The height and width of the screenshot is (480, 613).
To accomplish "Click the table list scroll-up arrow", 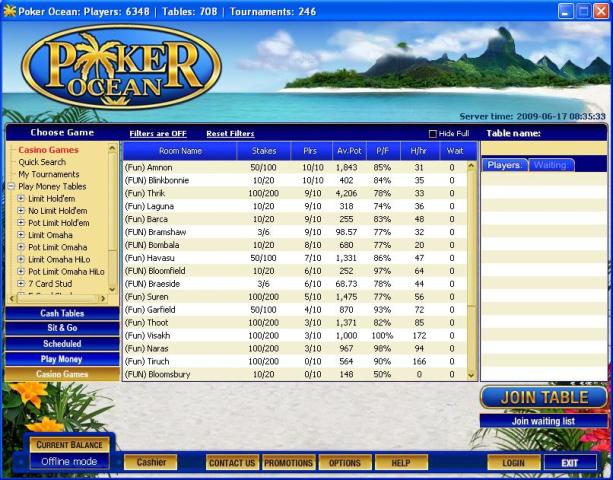I will (471, 166).
